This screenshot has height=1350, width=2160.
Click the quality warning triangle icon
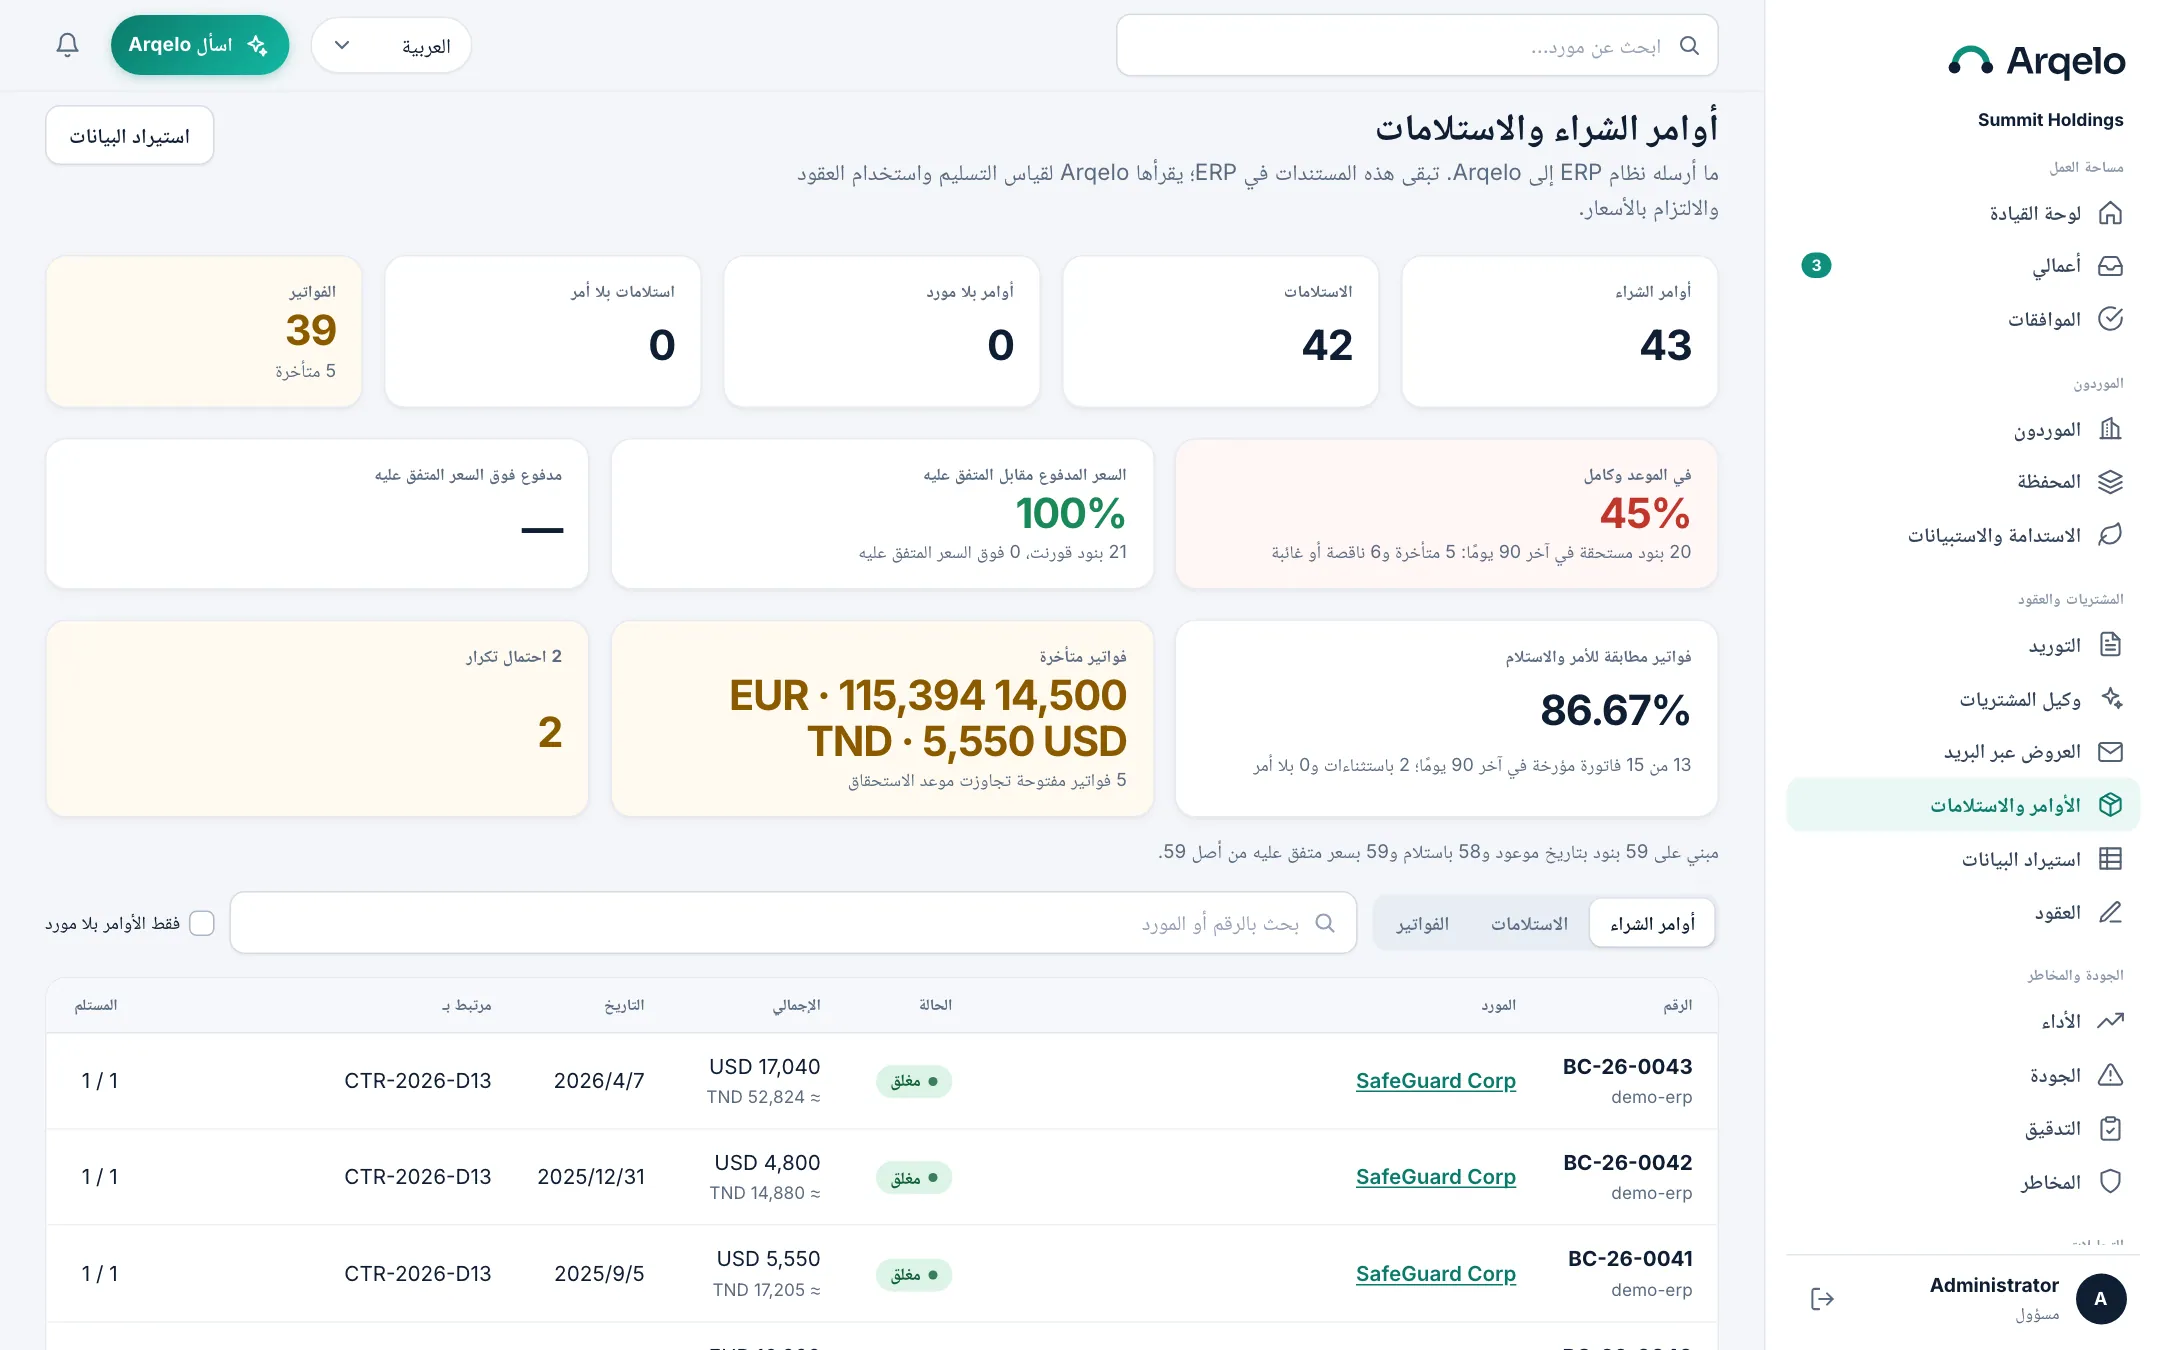(x=2110, y=1075)
